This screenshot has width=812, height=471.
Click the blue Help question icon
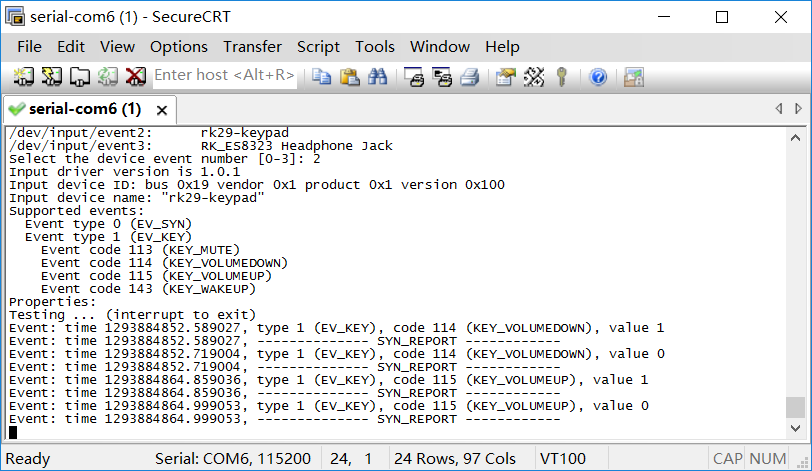598,77
